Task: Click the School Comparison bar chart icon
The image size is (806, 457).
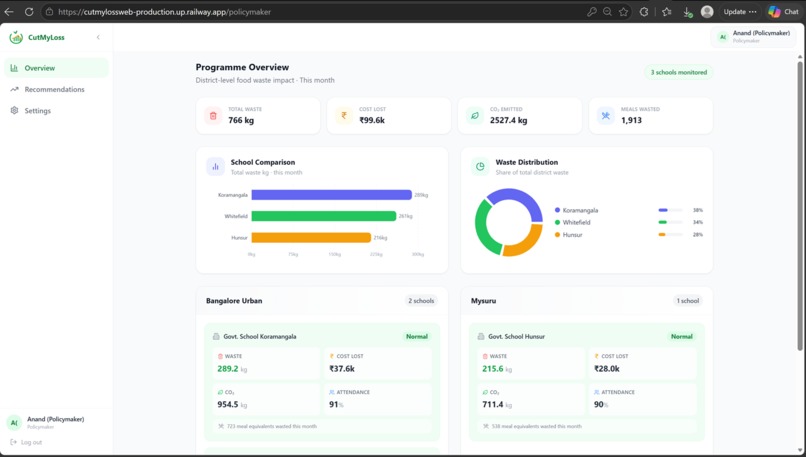Action: click(215, 167)
